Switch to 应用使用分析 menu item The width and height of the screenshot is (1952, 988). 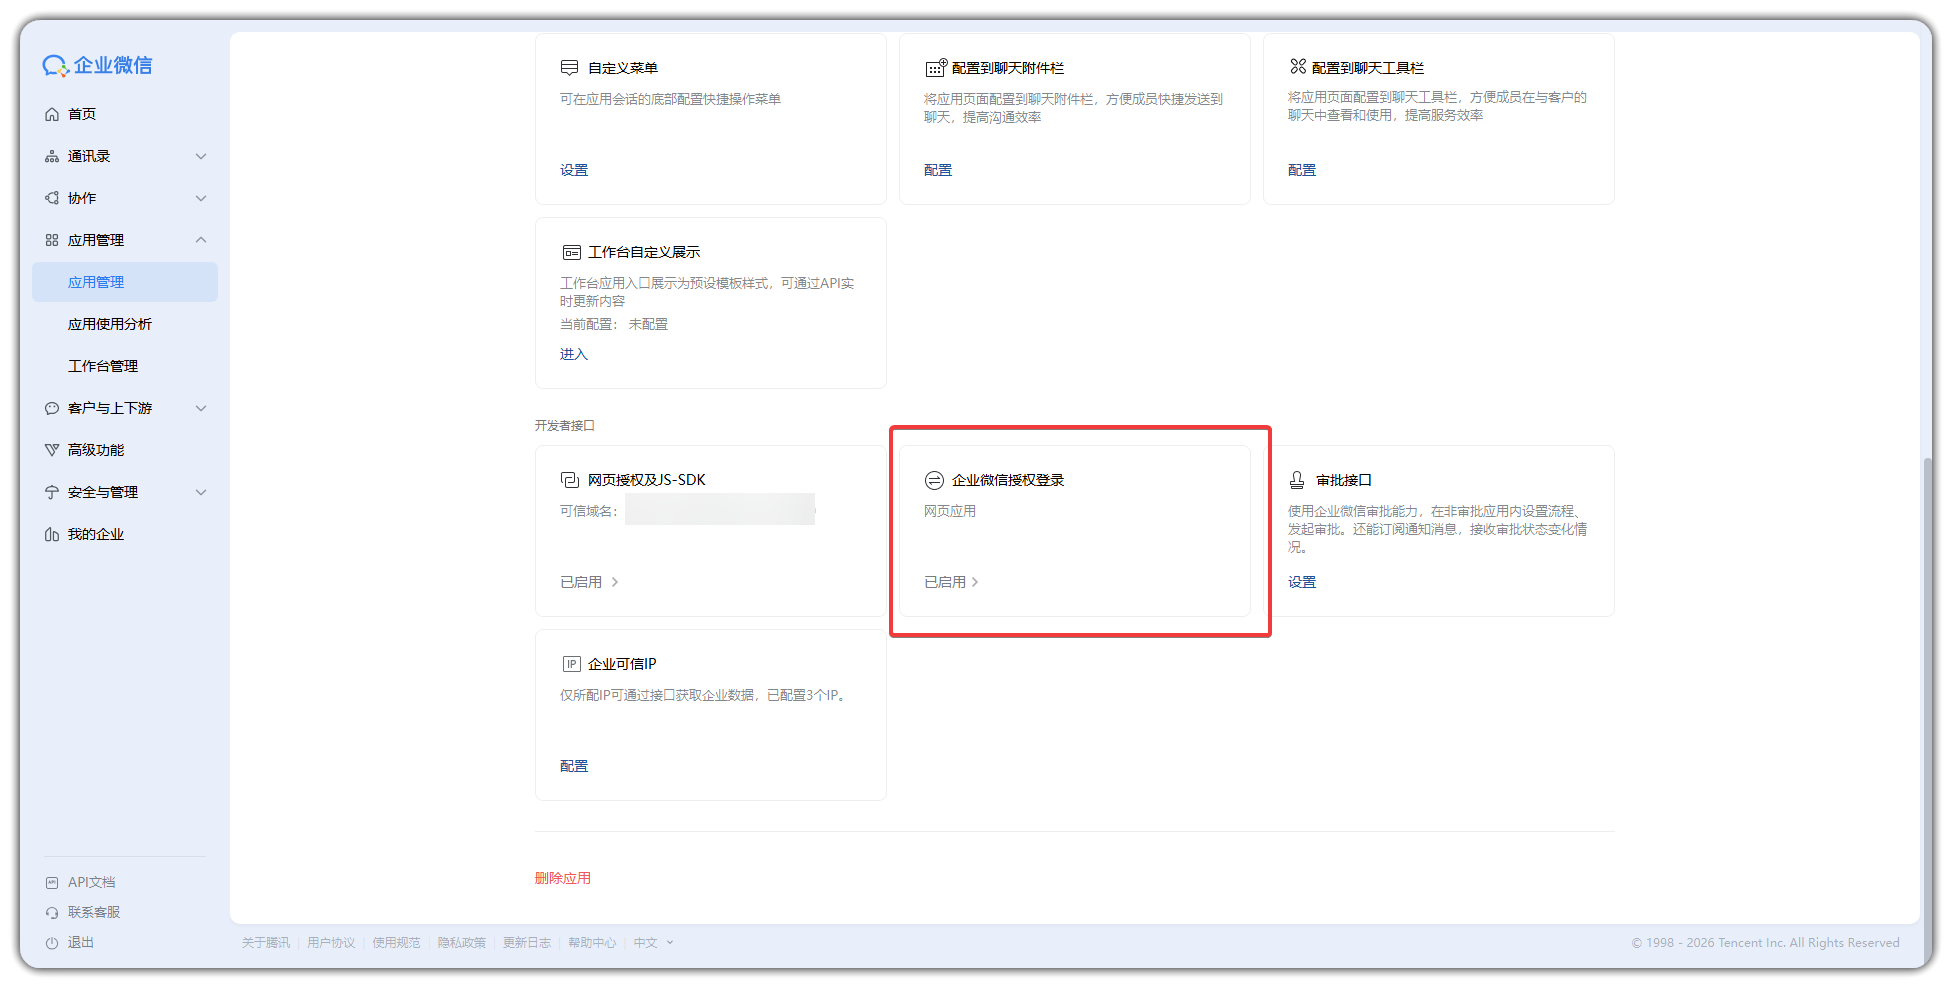coord(111,323)
